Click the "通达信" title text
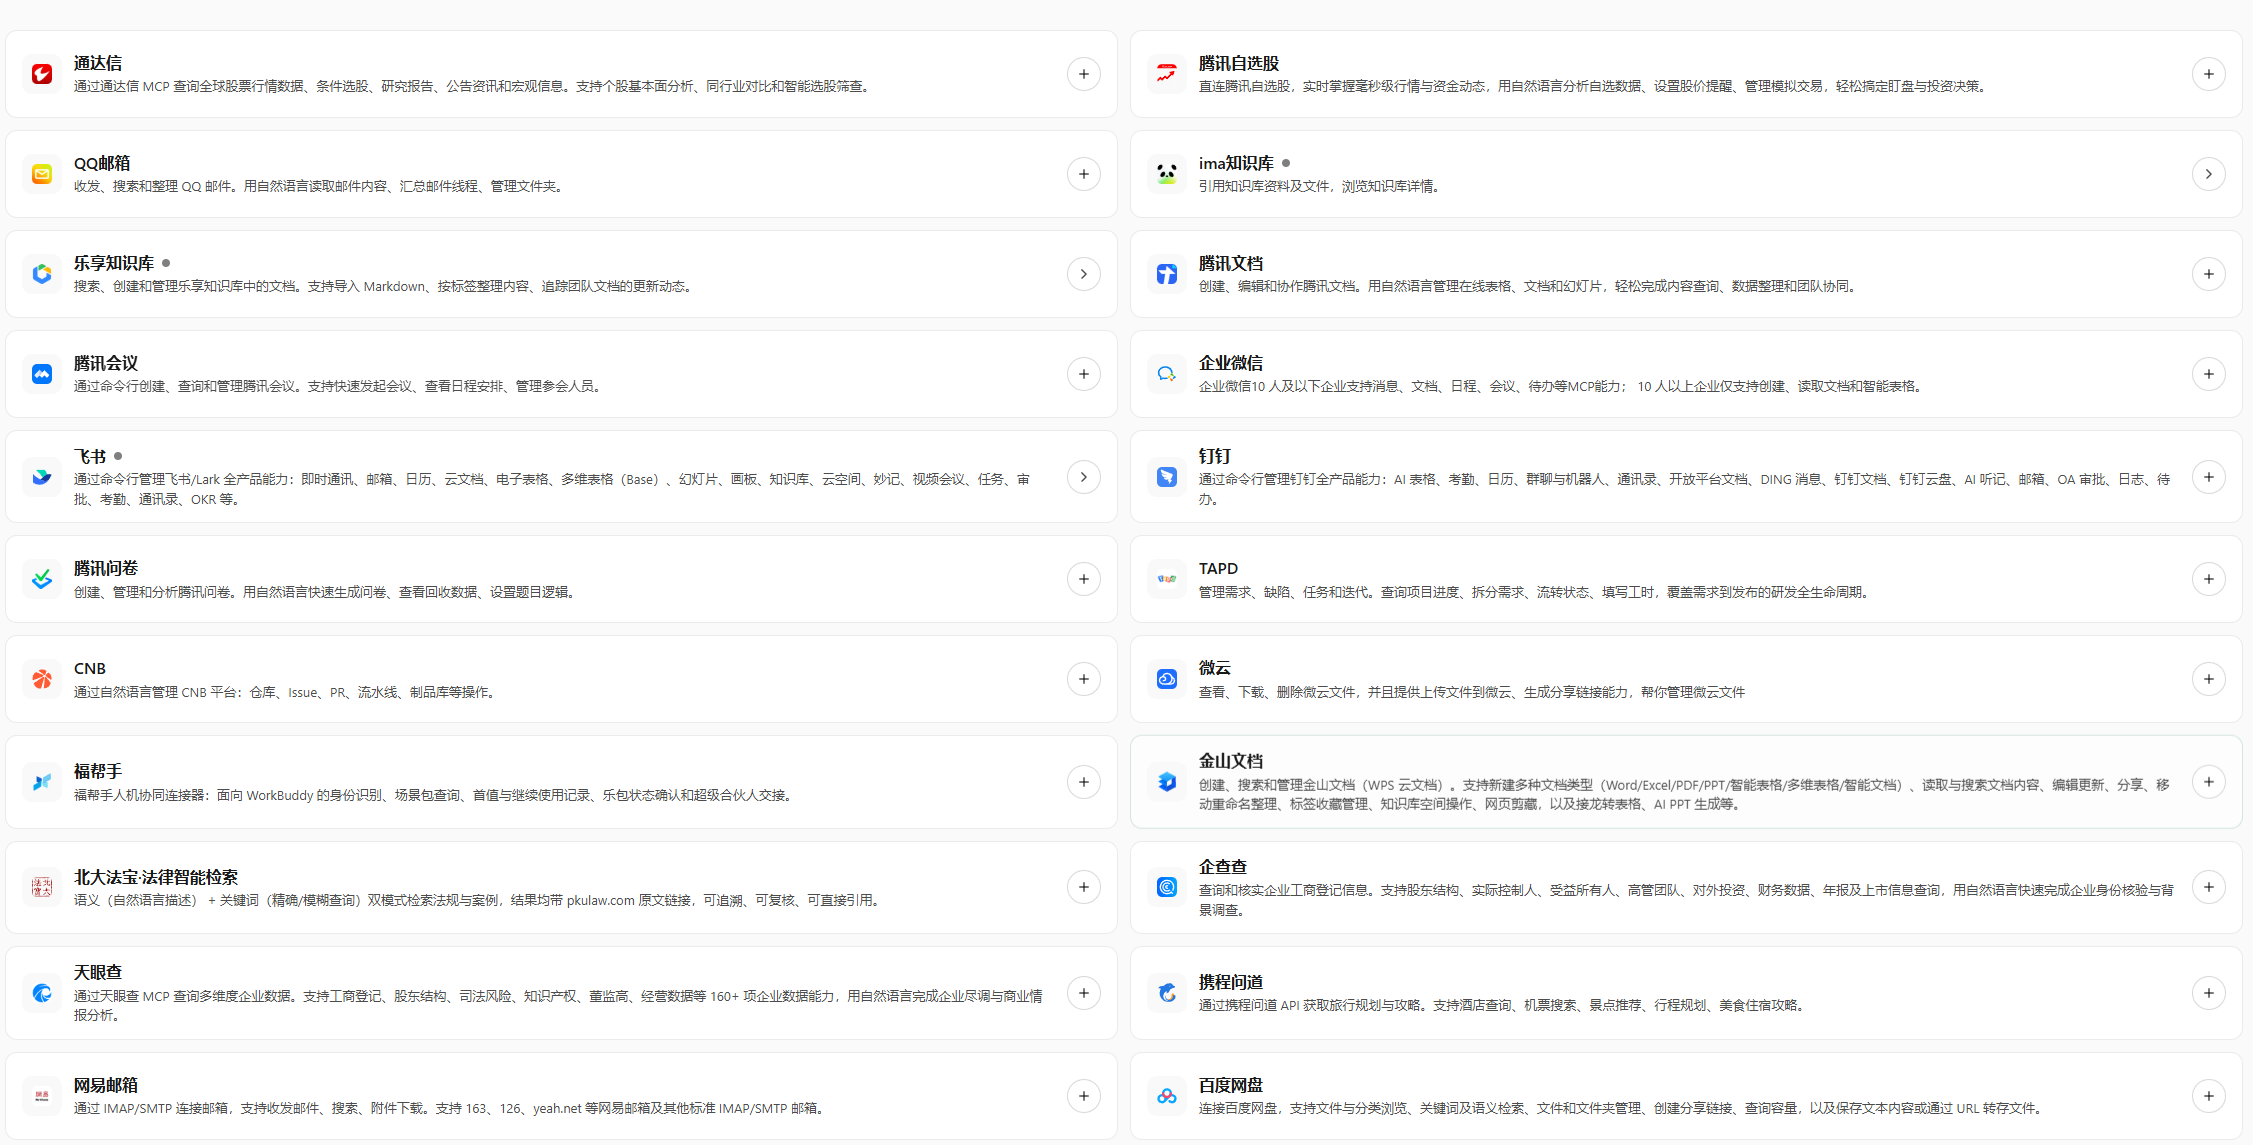The width and height of the screenshot is (2253, 1145). pyautogui.click(x=98, y=63)
